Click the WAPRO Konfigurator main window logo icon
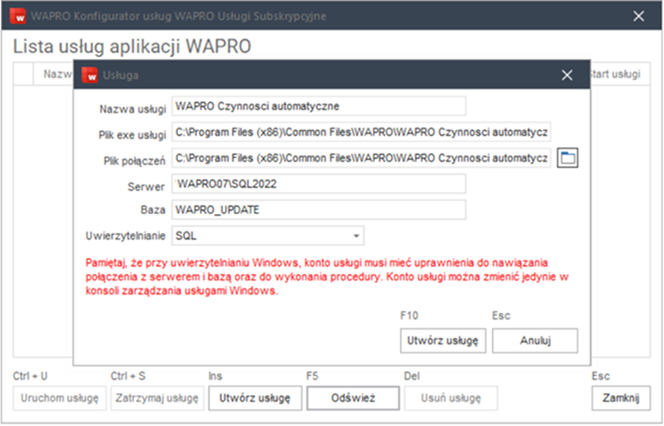 pyautogui.click(x=17, y=15)
